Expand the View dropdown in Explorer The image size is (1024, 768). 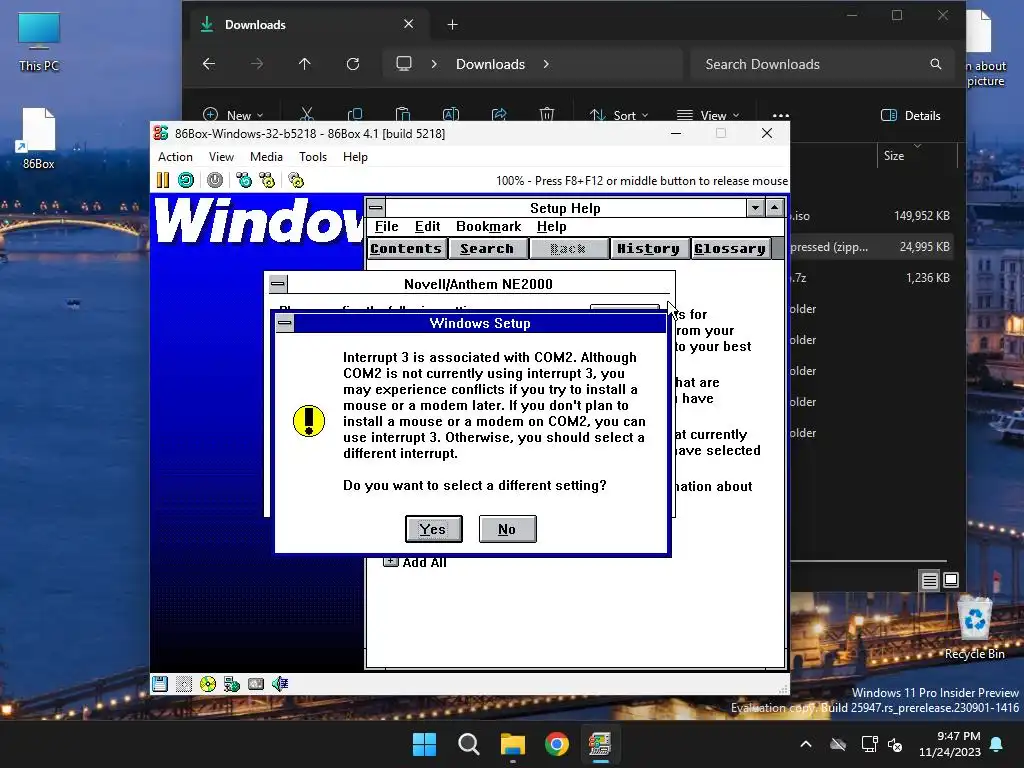pyautogui.click(x=708, y=115)
